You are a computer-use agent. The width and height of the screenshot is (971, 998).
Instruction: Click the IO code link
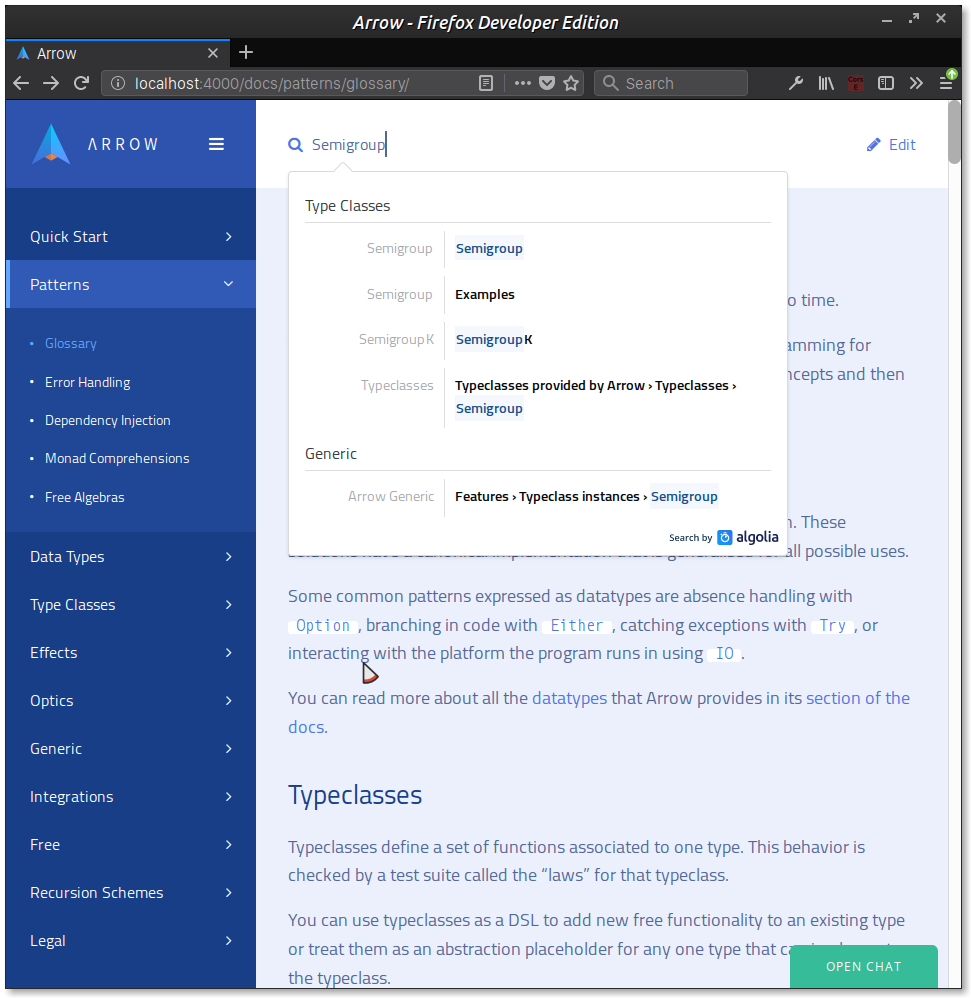(724, 654)
